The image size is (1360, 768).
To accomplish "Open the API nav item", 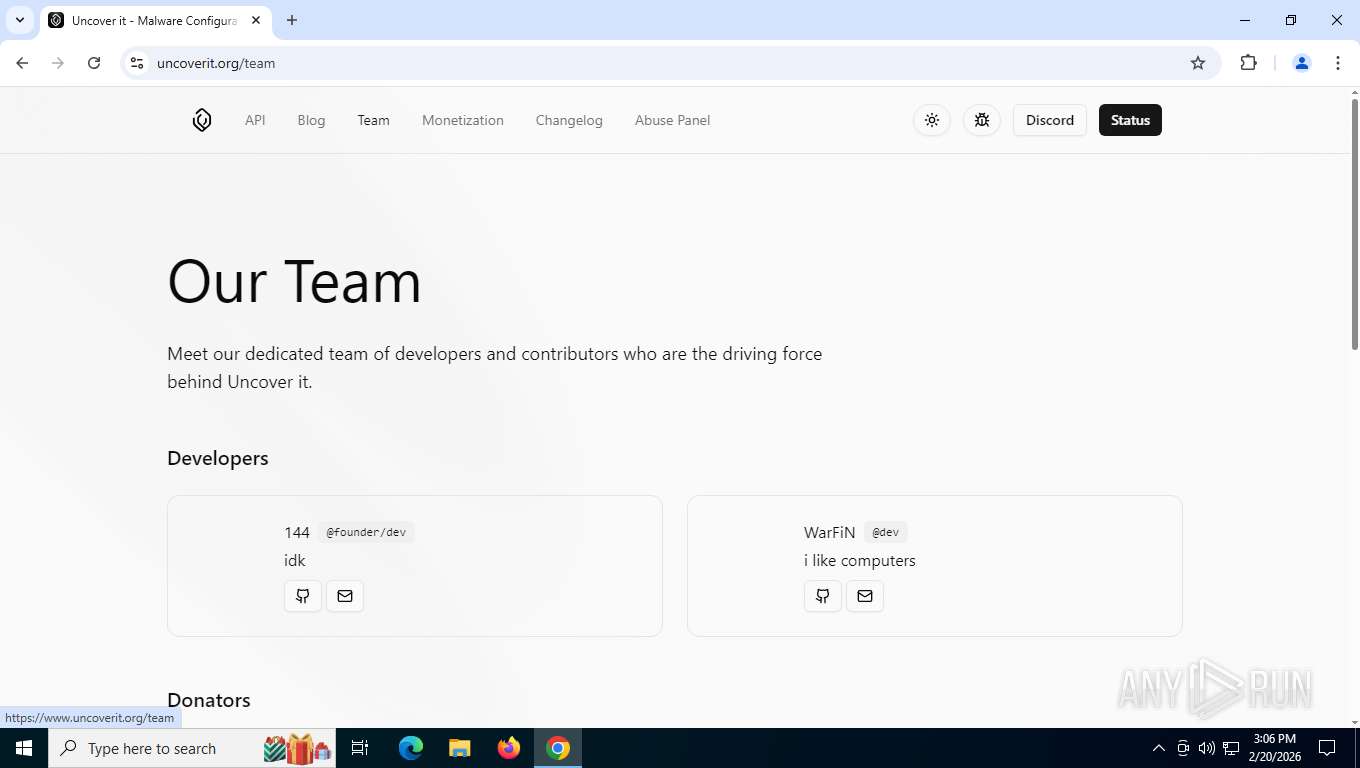I will point(255,120).
